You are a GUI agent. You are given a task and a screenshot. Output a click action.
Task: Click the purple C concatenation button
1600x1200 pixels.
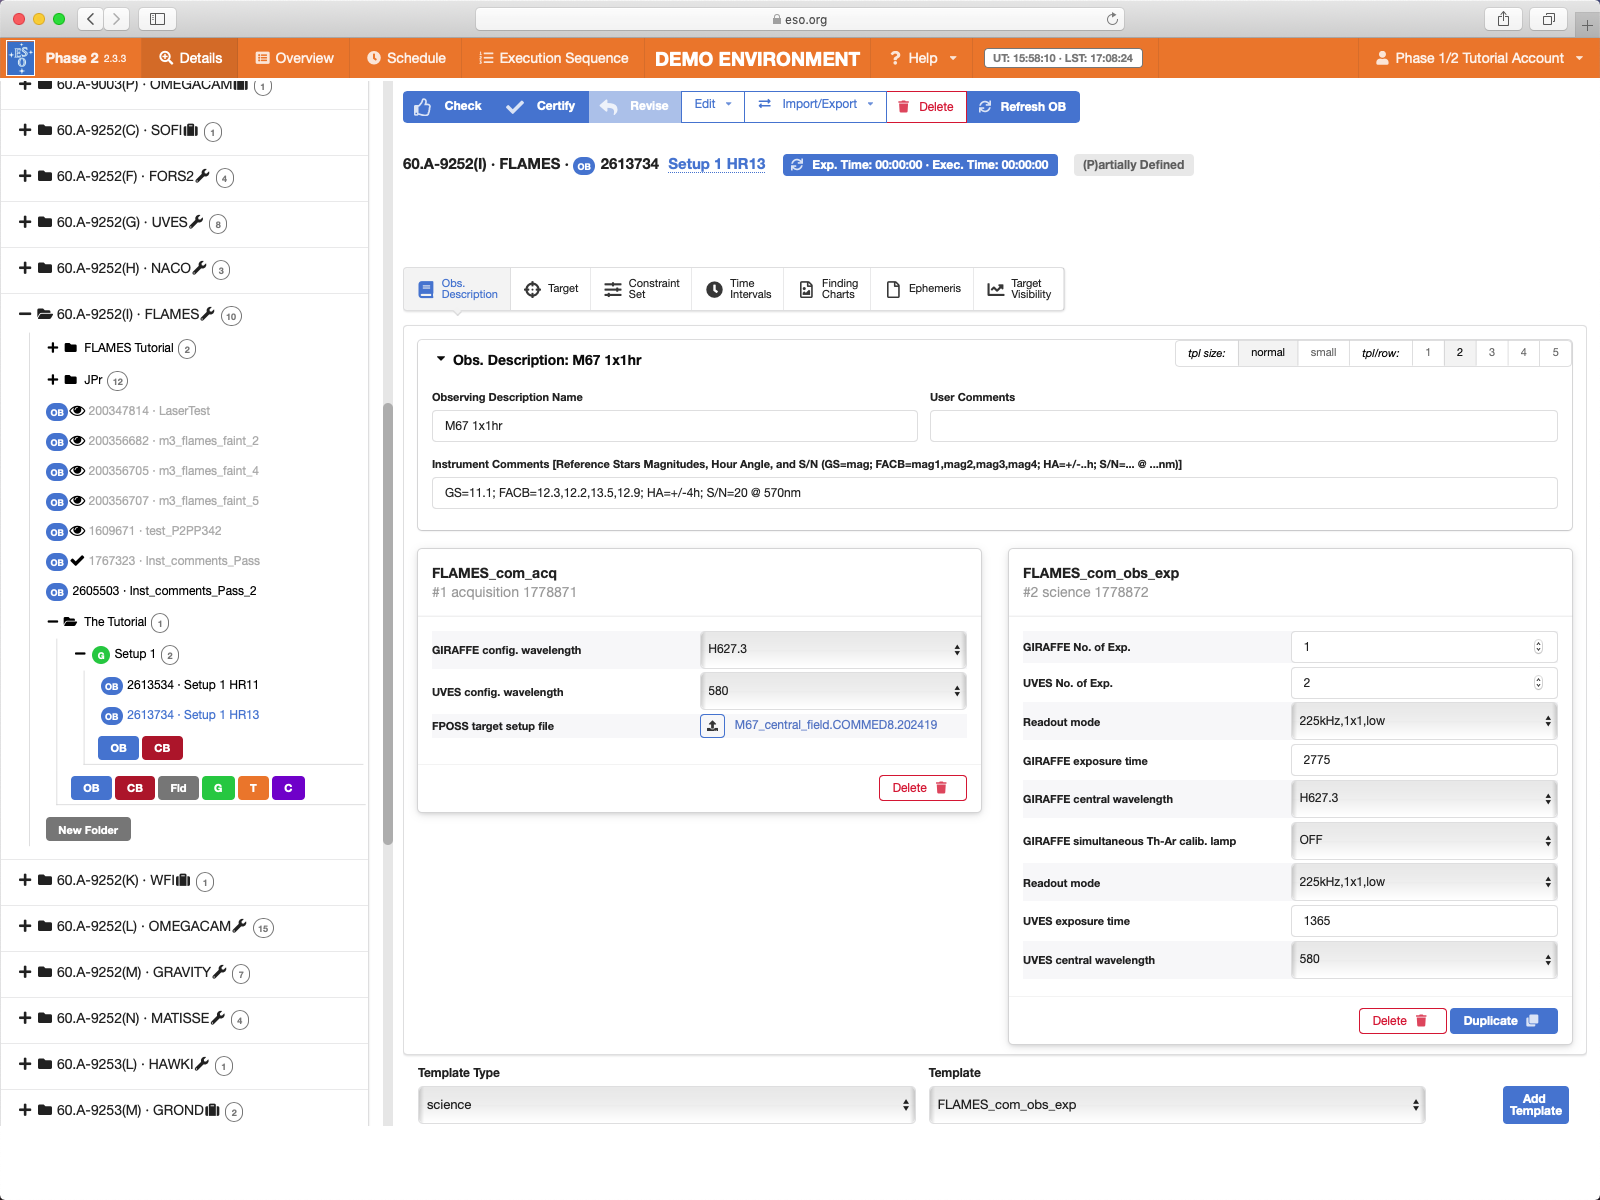288,788
